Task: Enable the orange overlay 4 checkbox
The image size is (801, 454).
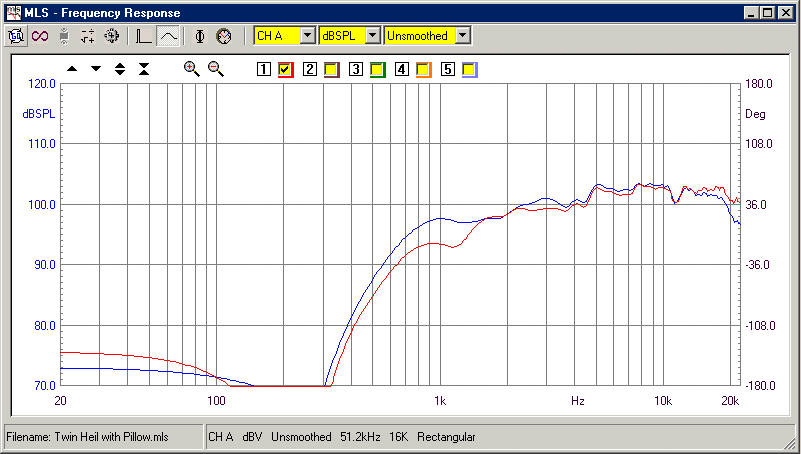Action: tap(423, 69)
